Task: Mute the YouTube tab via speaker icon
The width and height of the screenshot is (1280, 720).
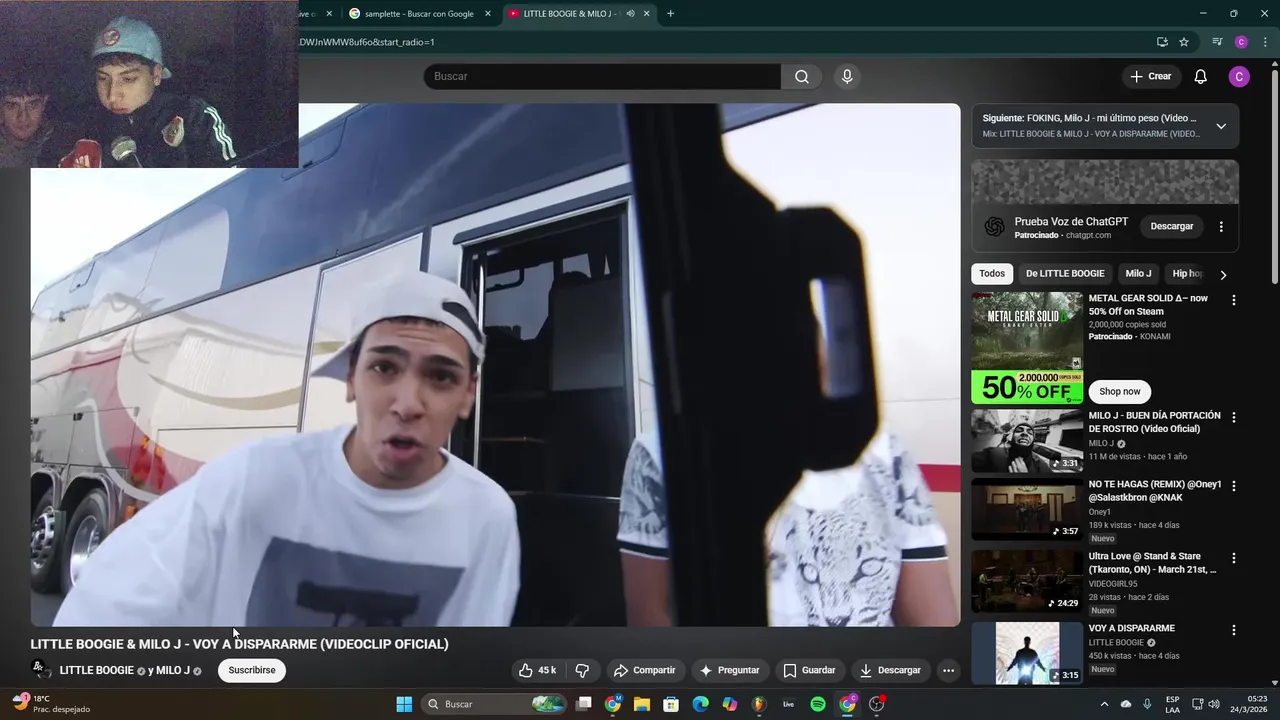Action: pyautogui.click(x=630, y=14)
